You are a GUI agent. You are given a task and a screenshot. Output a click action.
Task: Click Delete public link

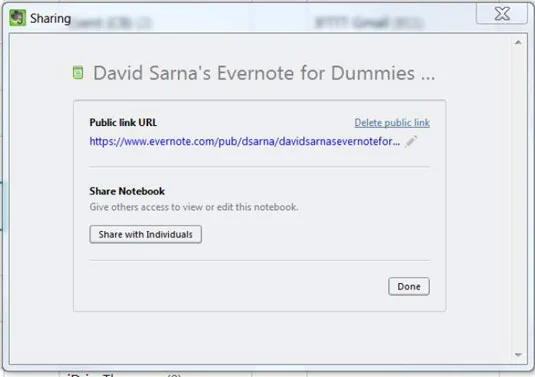tap(392, 122)
